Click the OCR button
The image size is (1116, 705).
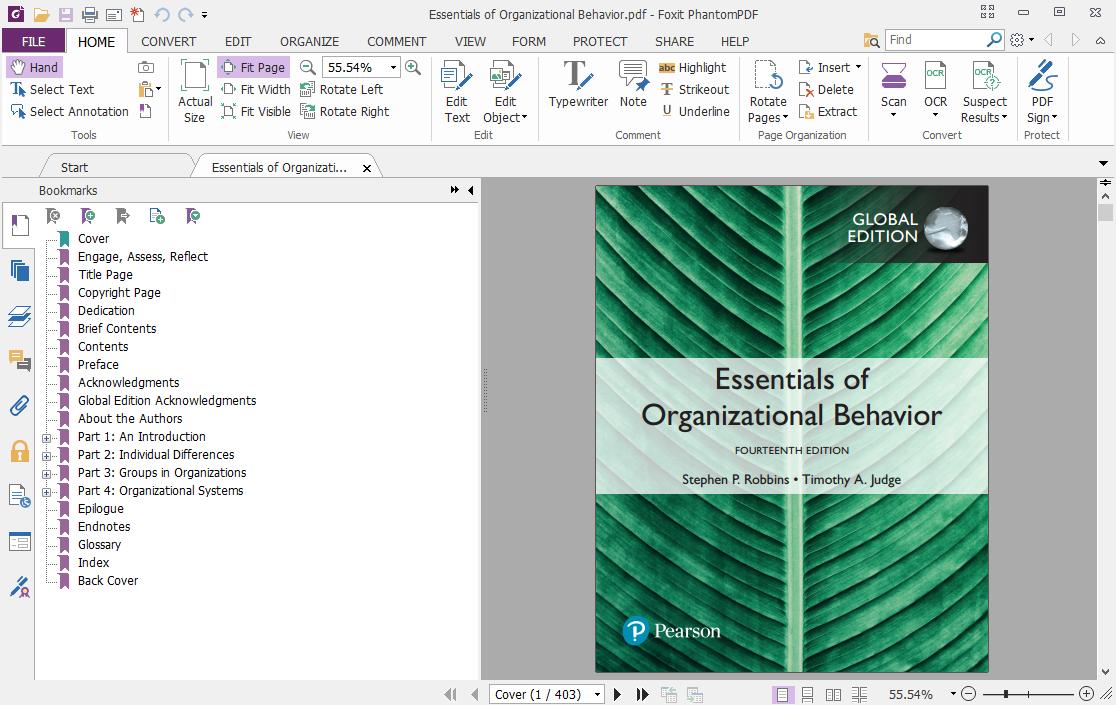coord(935,91)
